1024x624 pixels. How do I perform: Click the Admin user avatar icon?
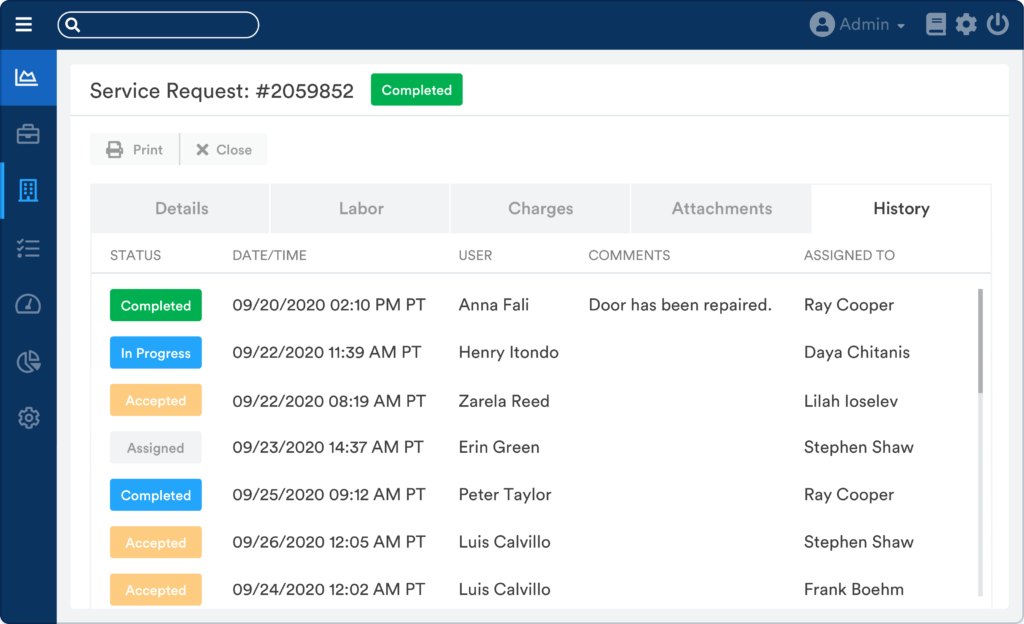[822, 25]
